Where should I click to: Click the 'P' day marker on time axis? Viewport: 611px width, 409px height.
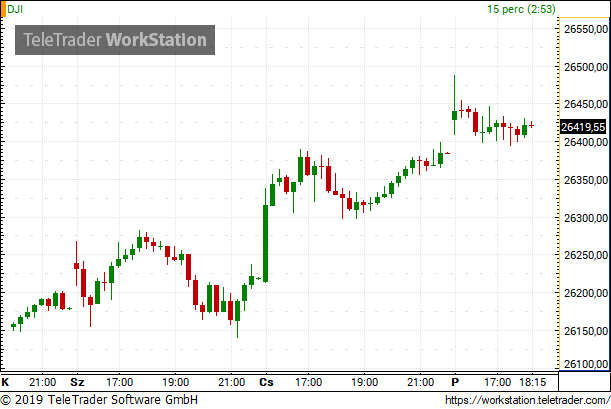click(x=455, y=382)
